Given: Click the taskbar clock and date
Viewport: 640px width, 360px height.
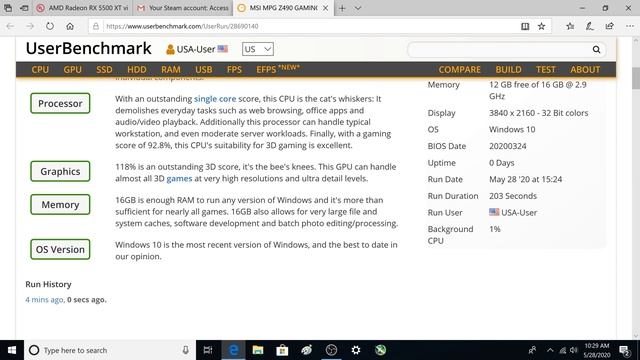Looking at the screenshot, I should [x=596, y=350].
